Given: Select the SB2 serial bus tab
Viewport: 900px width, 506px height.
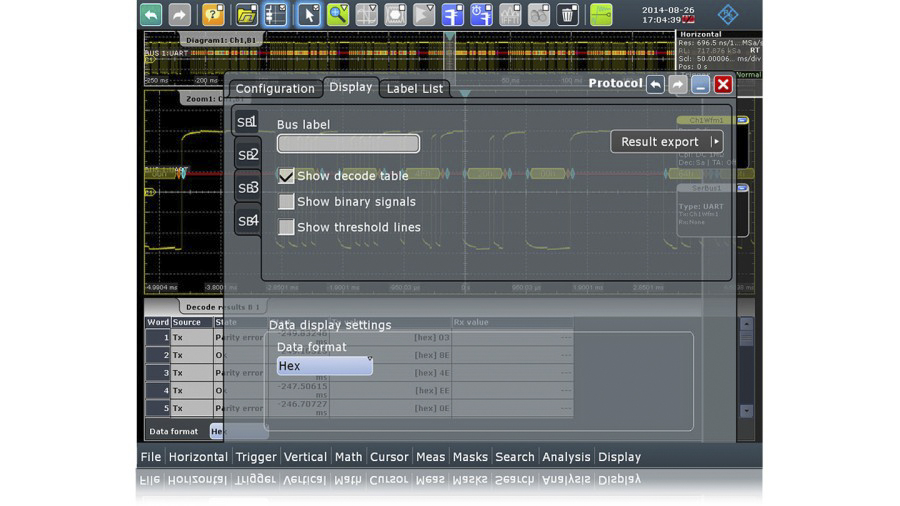Looking at the screenshot, I should pyautogui.click(x=247, y=155).
